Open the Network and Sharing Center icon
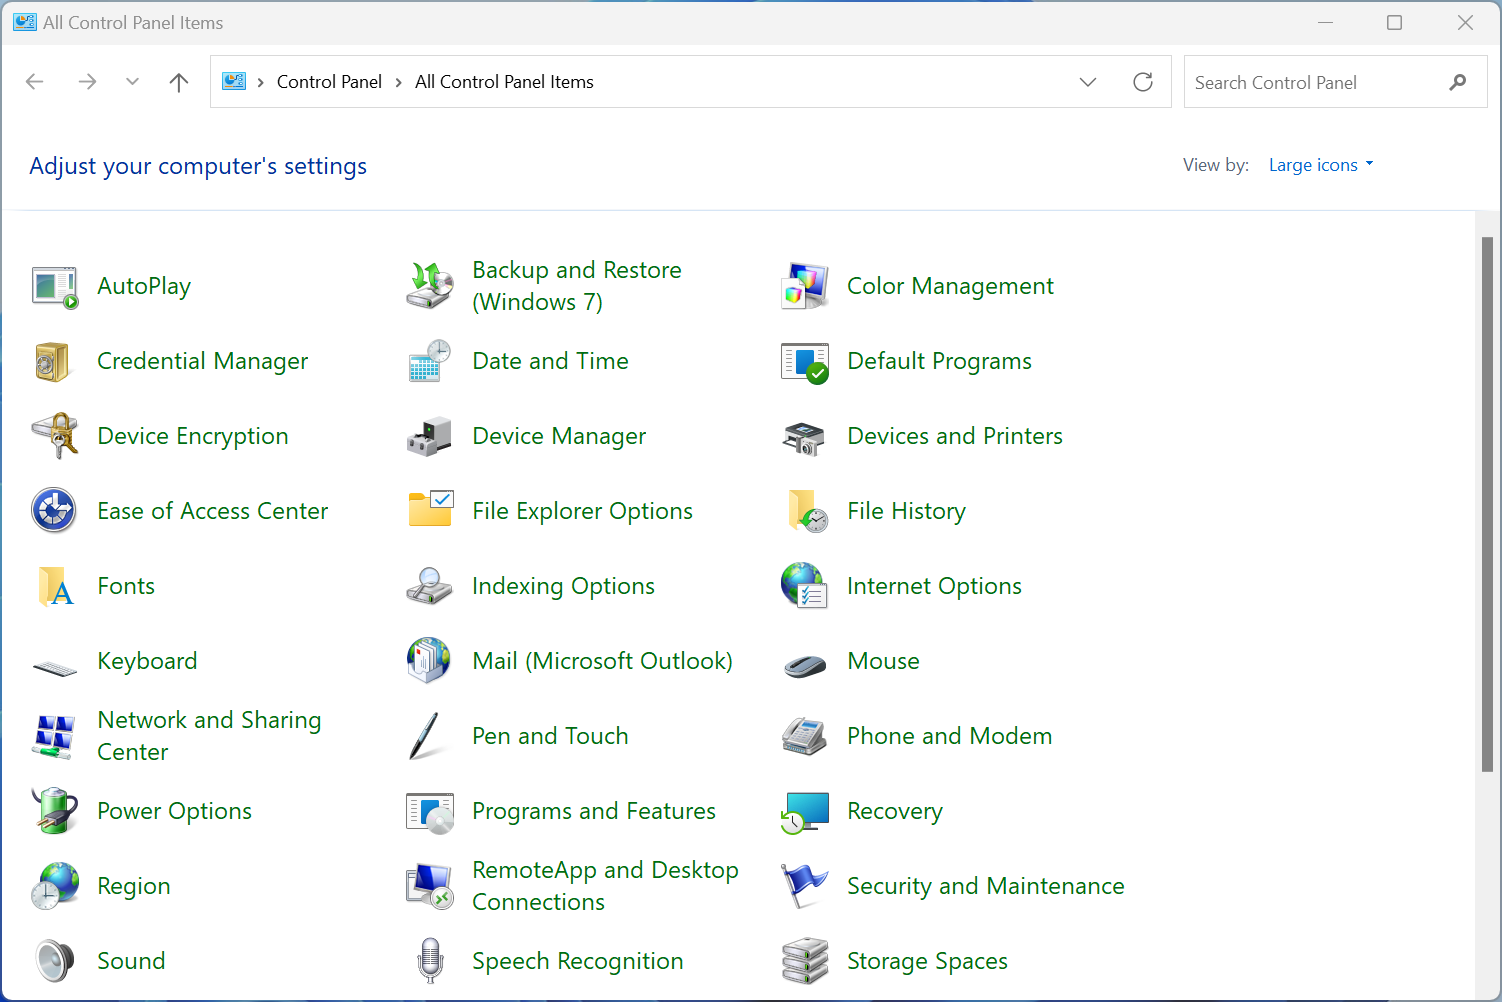This screenshot has height=1002, width=1502. (54, 737)
